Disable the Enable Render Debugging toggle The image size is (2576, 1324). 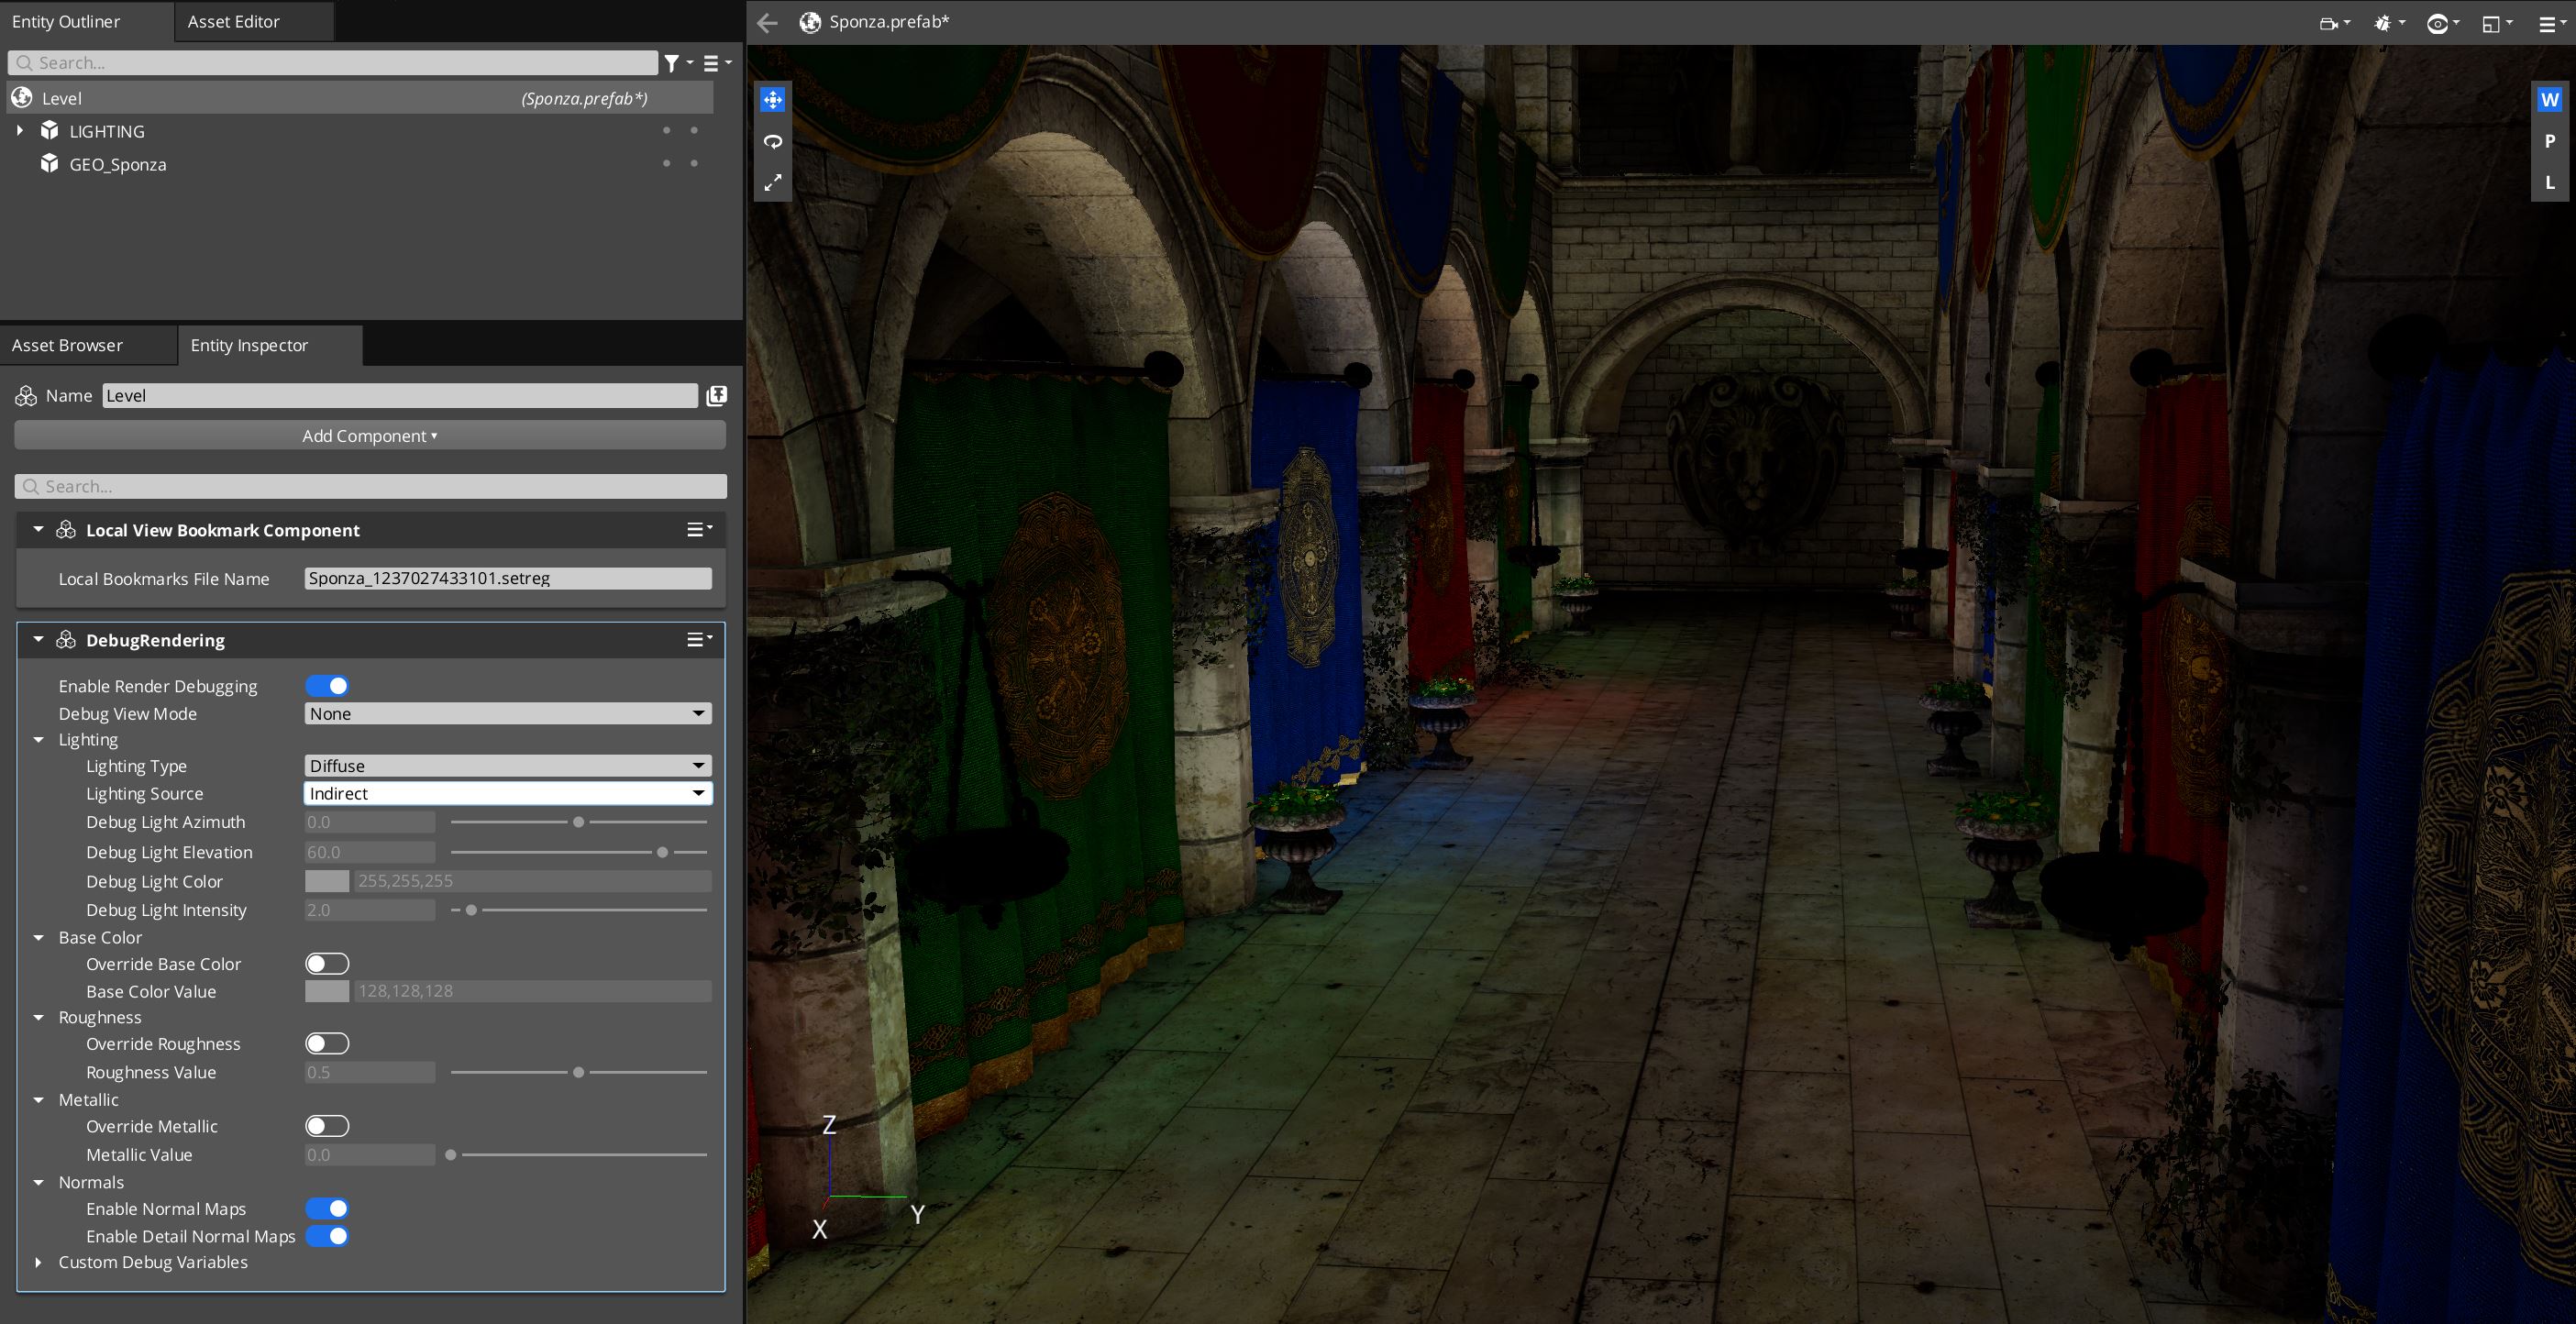[327, 686]
